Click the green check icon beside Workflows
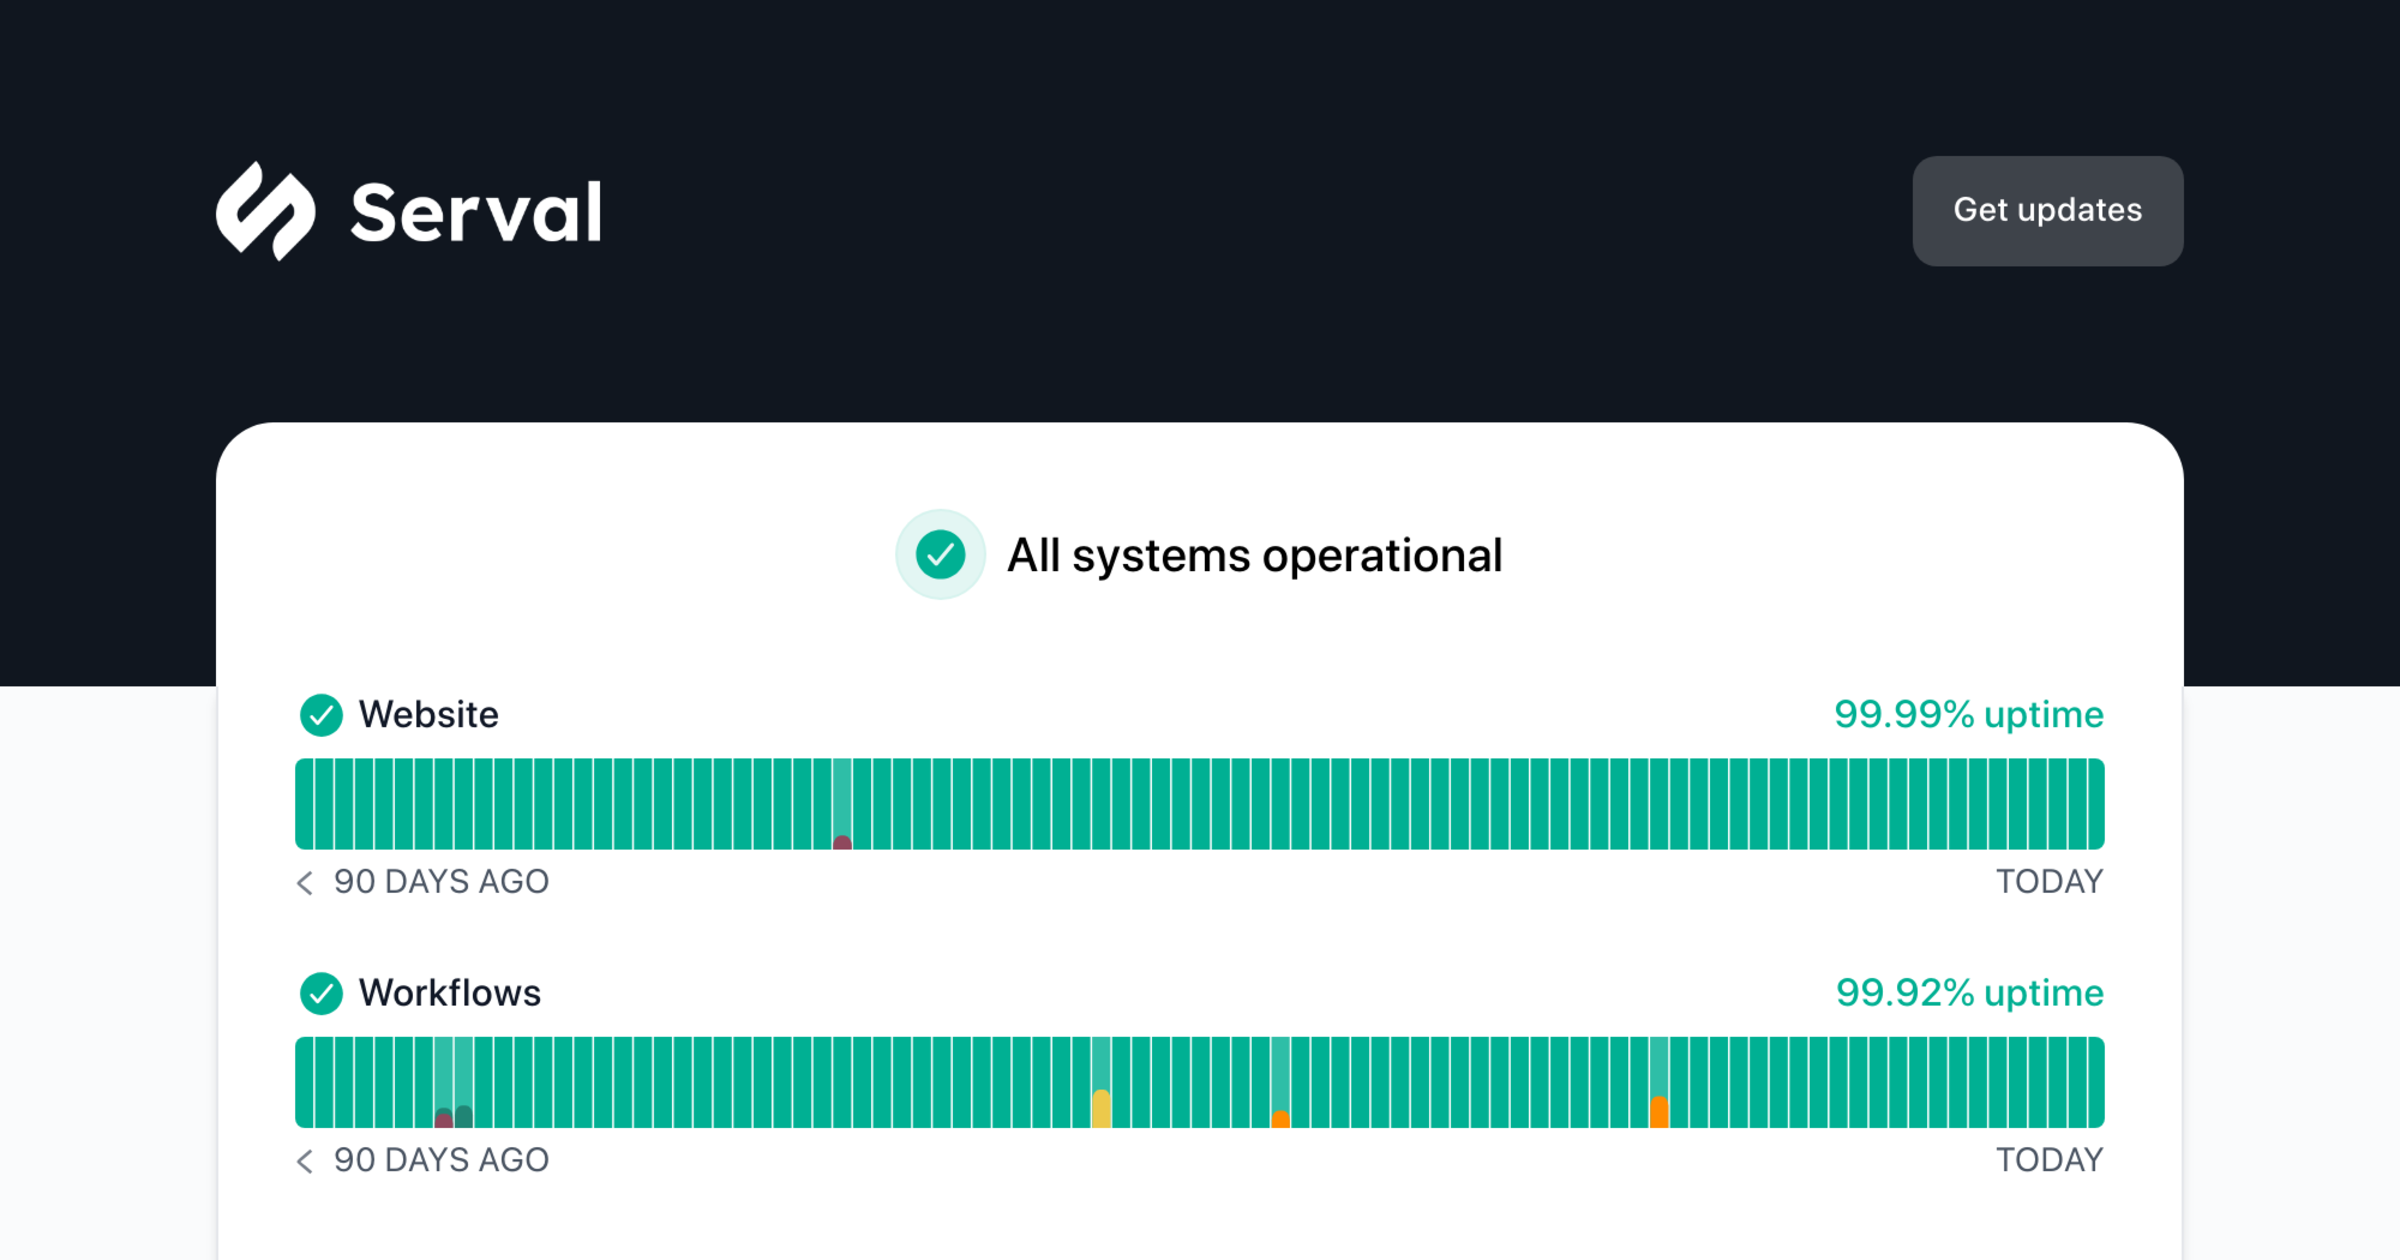Screen dimensions: 2400x1260 (x=321, y=993)
